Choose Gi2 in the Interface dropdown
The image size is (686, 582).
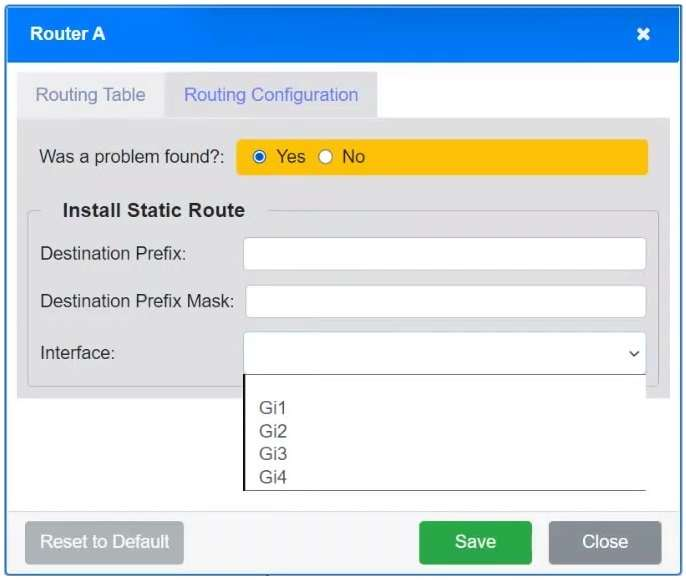[273, 431]
